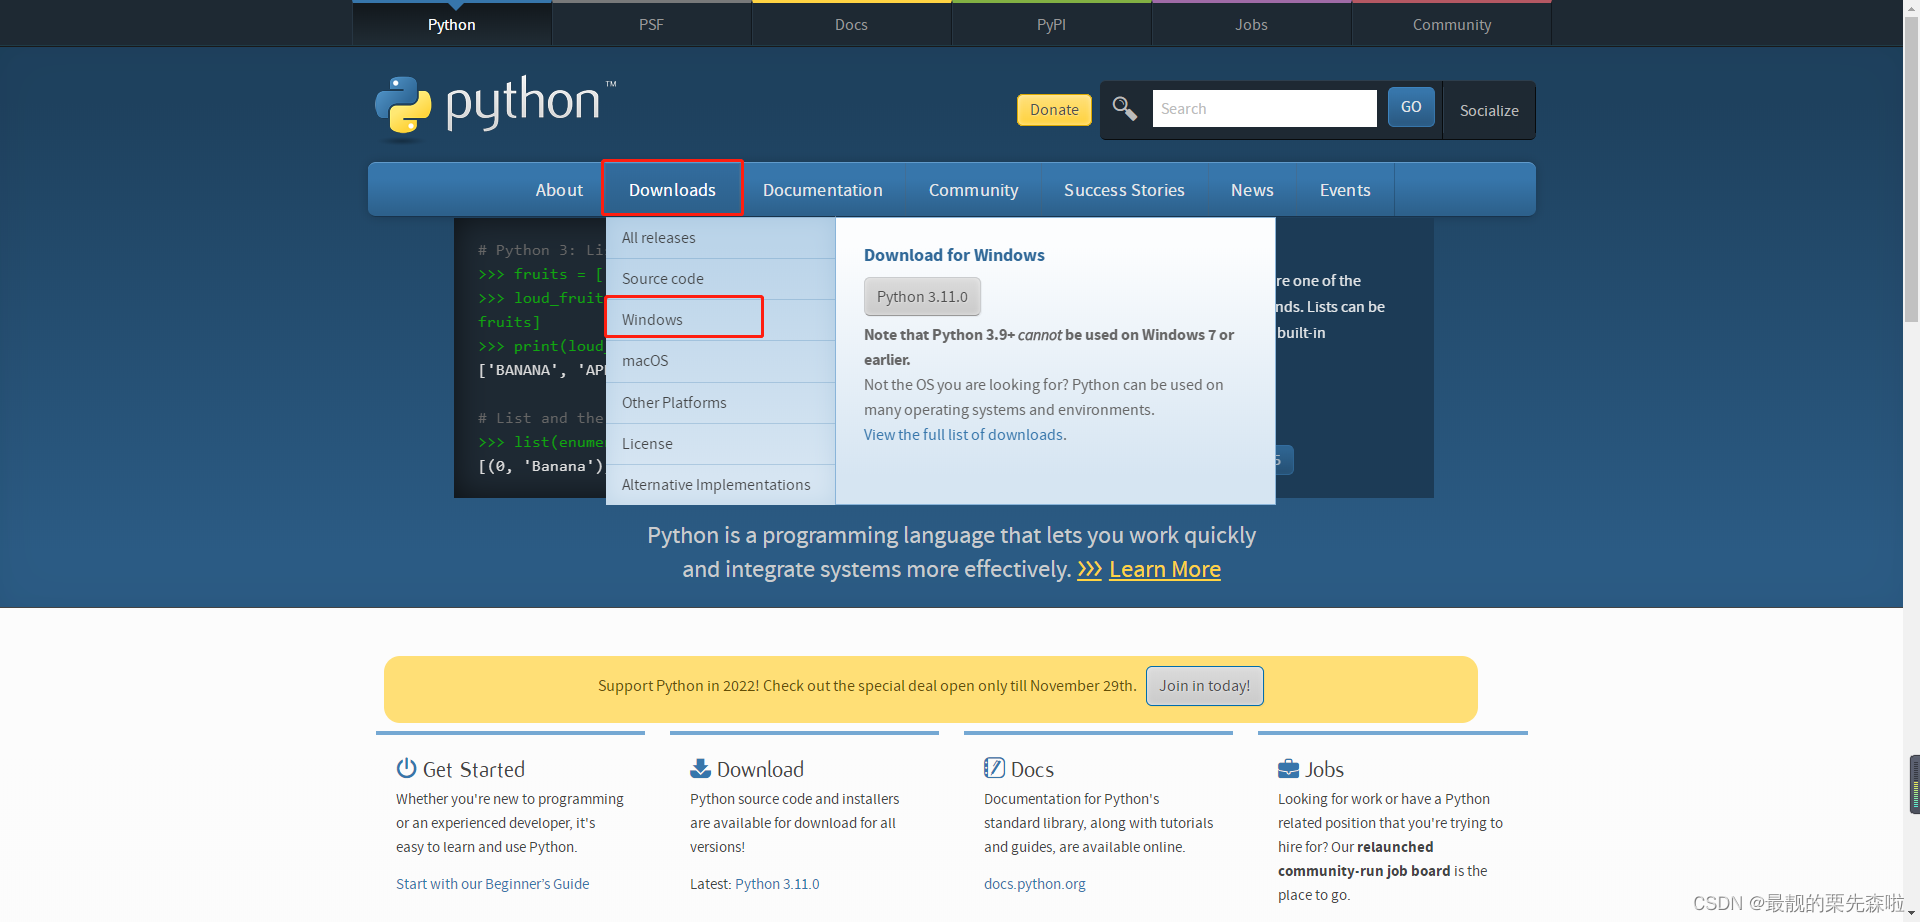Open the News navigation menu

(1252, 190)
